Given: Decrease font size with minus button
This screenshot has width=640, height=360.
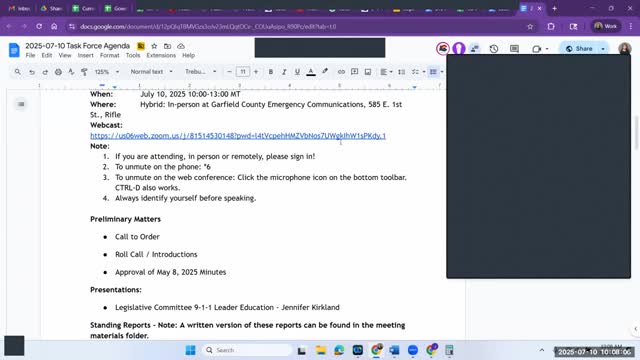Looking at the screenshot, I should click(x=229, y=72).
